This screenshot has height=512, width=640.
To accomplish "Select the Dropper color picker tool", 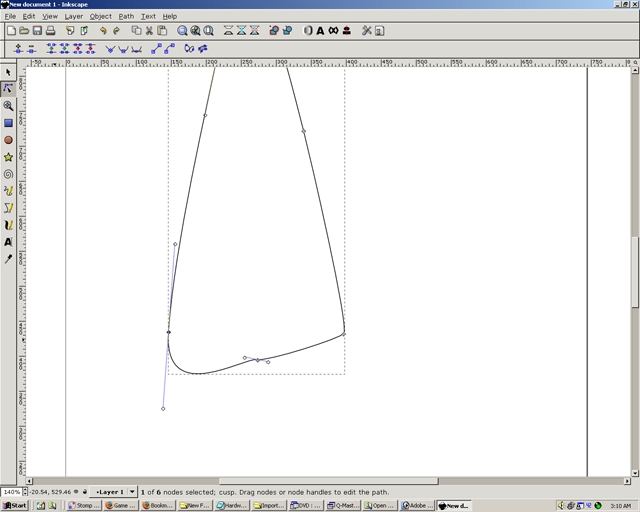I will tap(8, 259).
